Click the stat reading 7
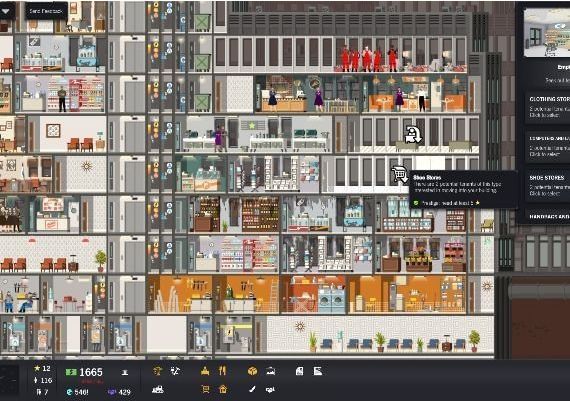Image resolution: width=570 pixels, height=401 pixels. pyautogui.click(x=43, y=392)
